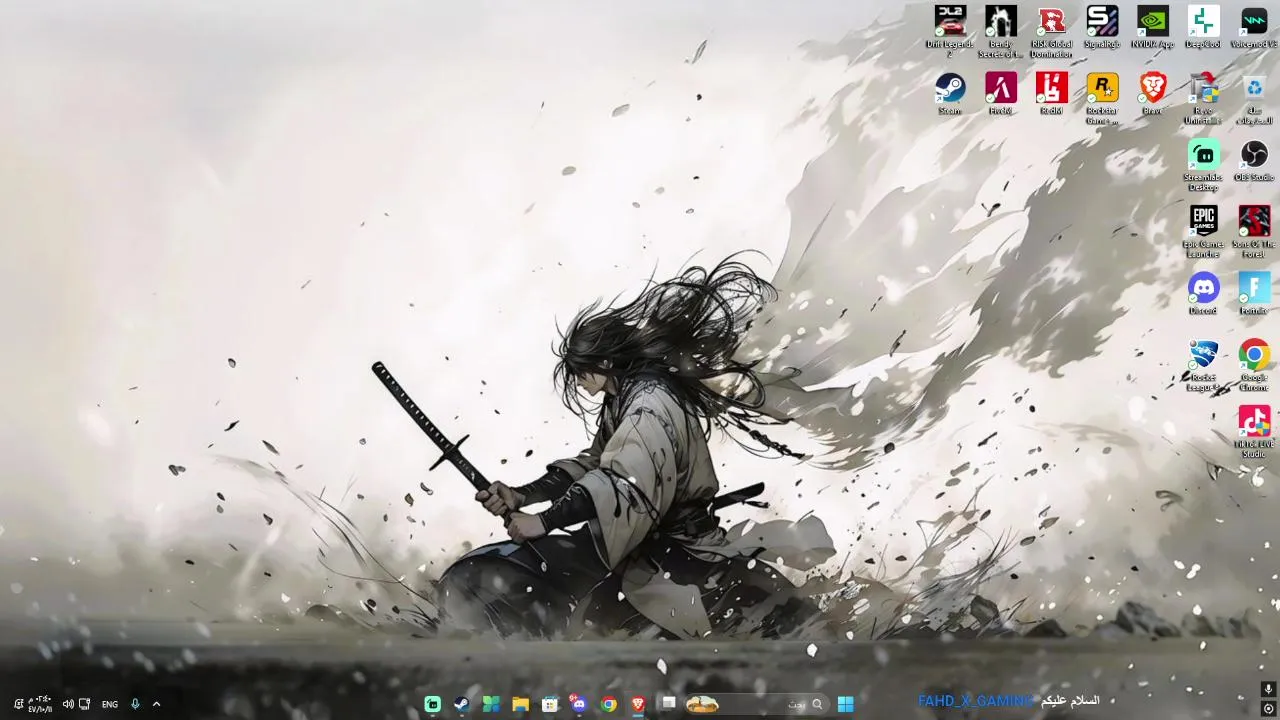Launch Fortnite from the desktop
The image size is (1280, 720).
pos(1254,294)
